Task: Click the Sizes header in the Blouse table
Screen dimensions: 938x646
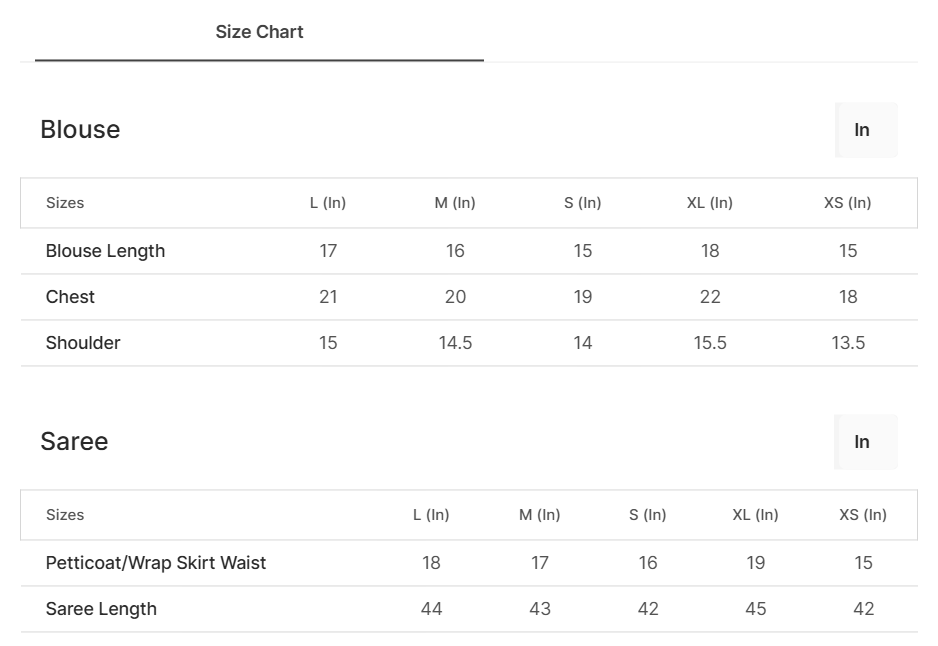Action: (65, 203)
